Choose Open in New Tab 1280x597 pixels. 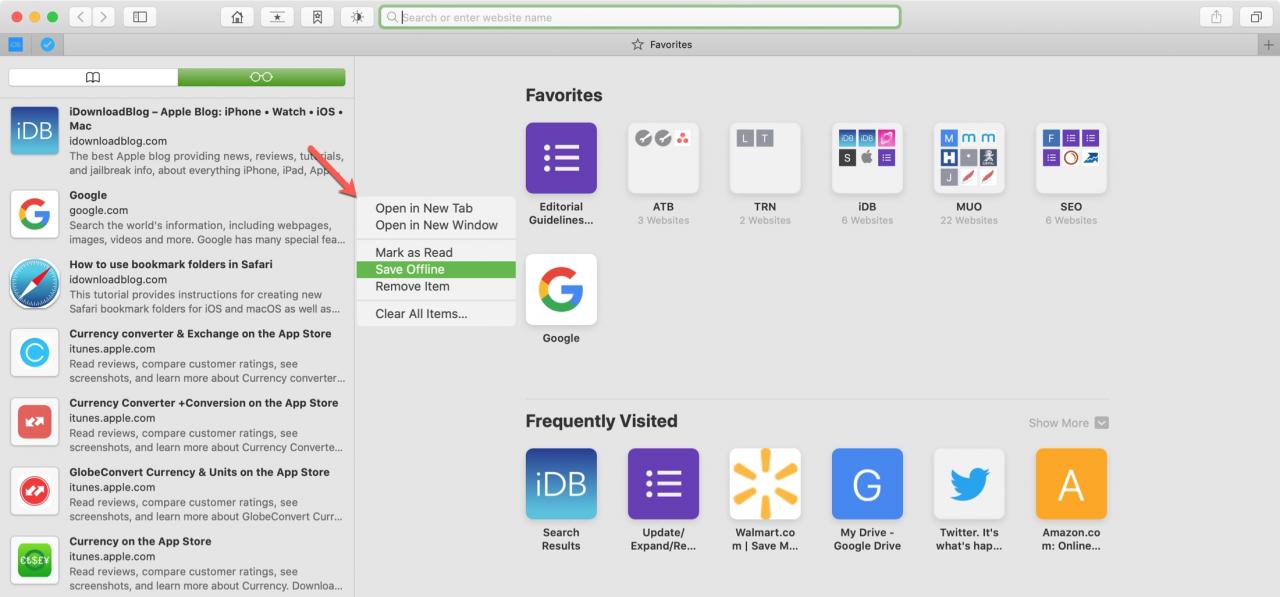click(x=436, y=208)
